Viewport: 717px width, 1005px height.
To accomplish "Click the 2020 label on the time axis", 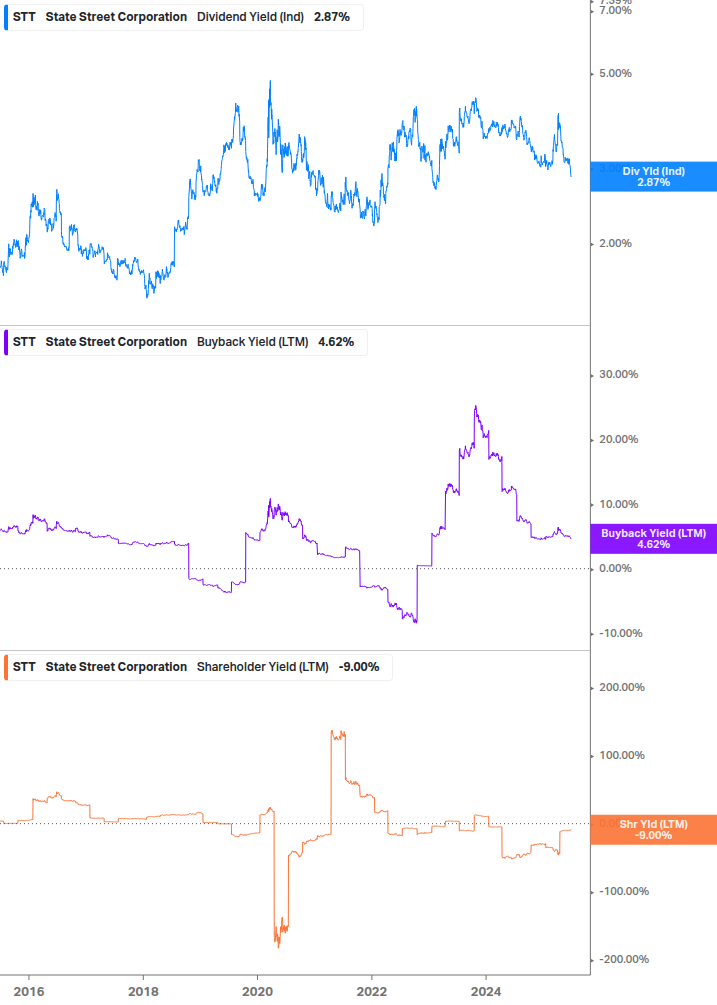I will [258, 992].
